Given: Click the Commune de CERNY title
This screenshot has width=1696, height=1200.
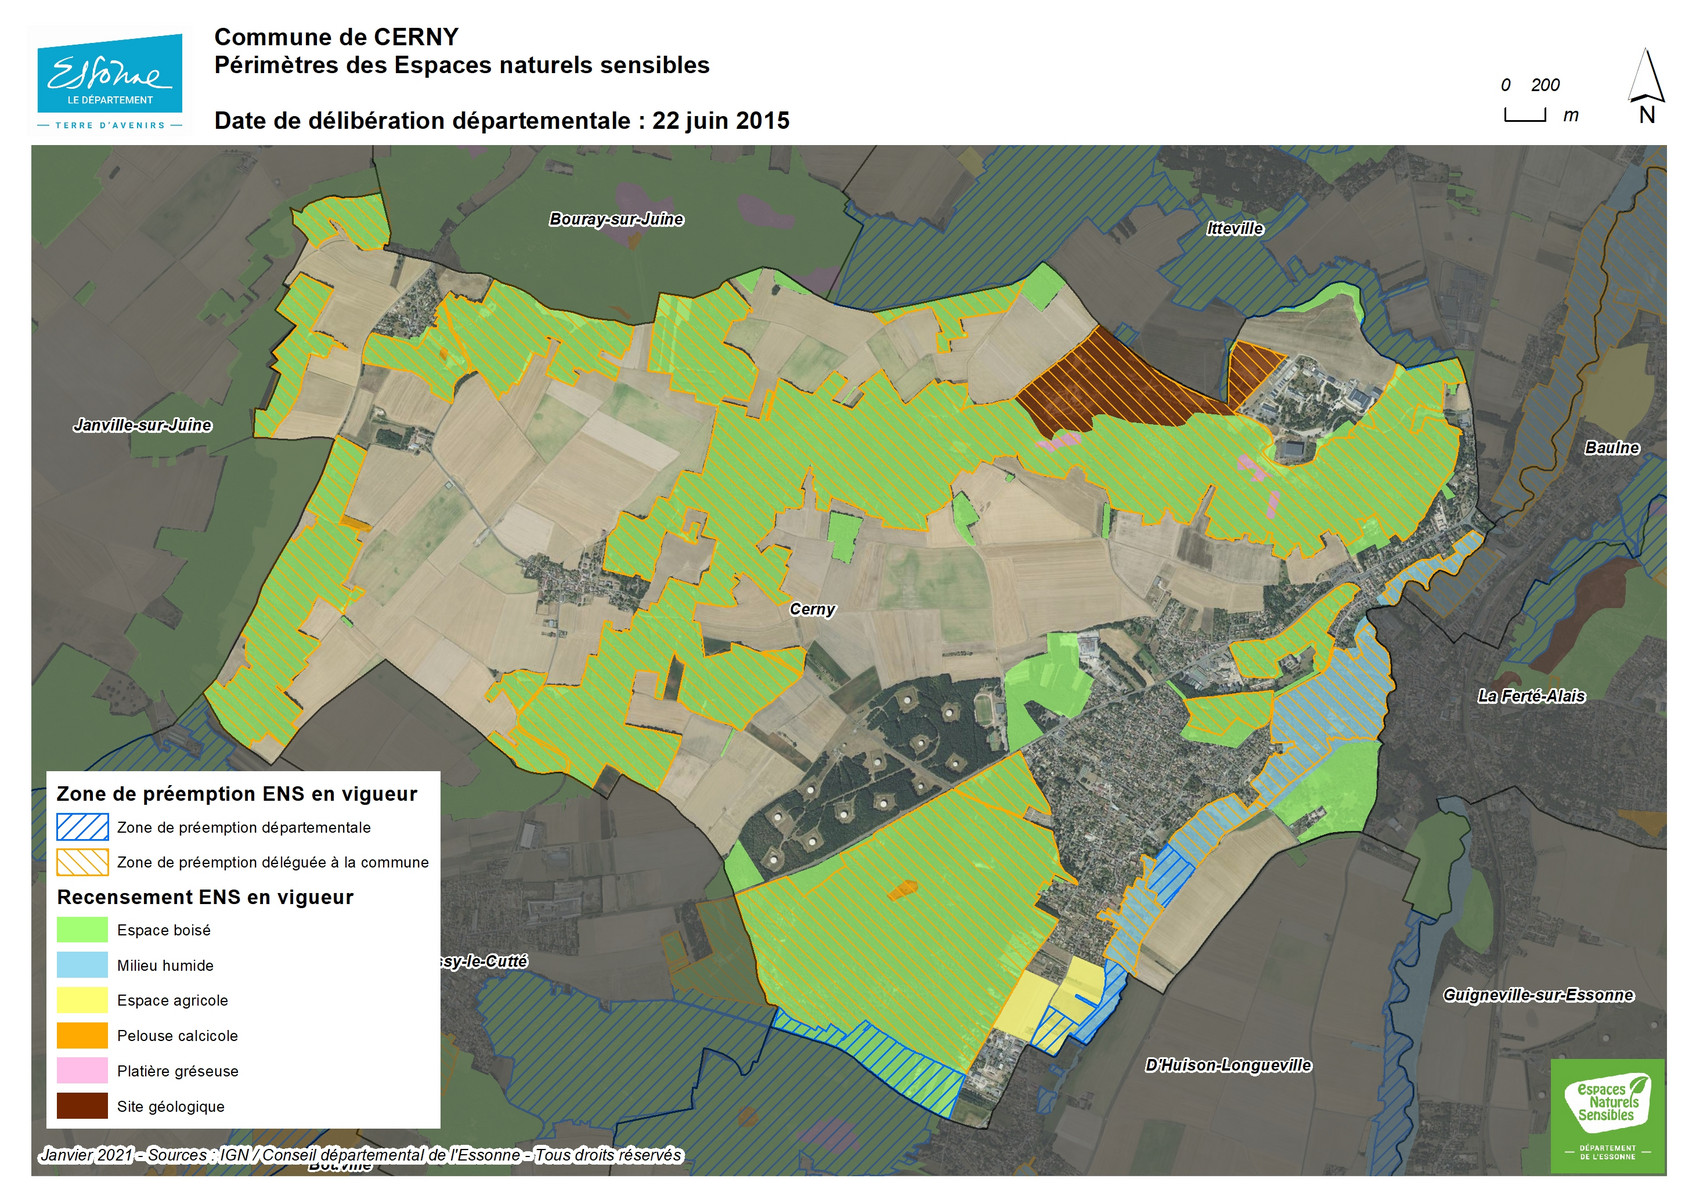Looking at the screenshot, I should [x=336, y=37].
